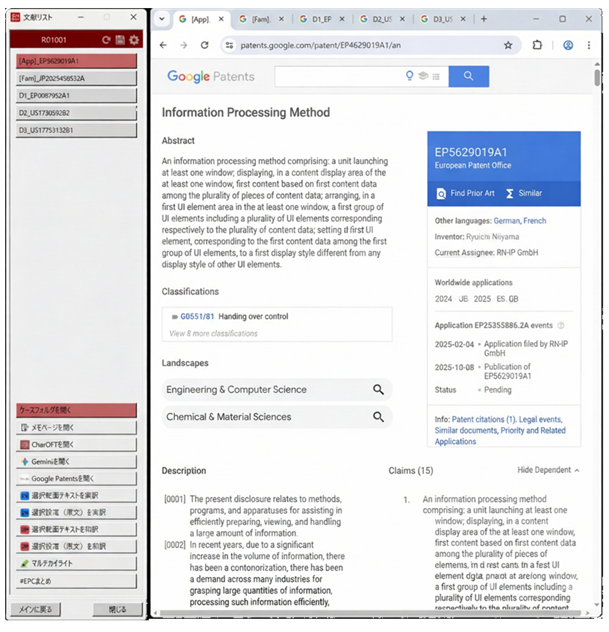Click the browser address bar URL
Screen dimensions: 609x632
tap(321, 45)
